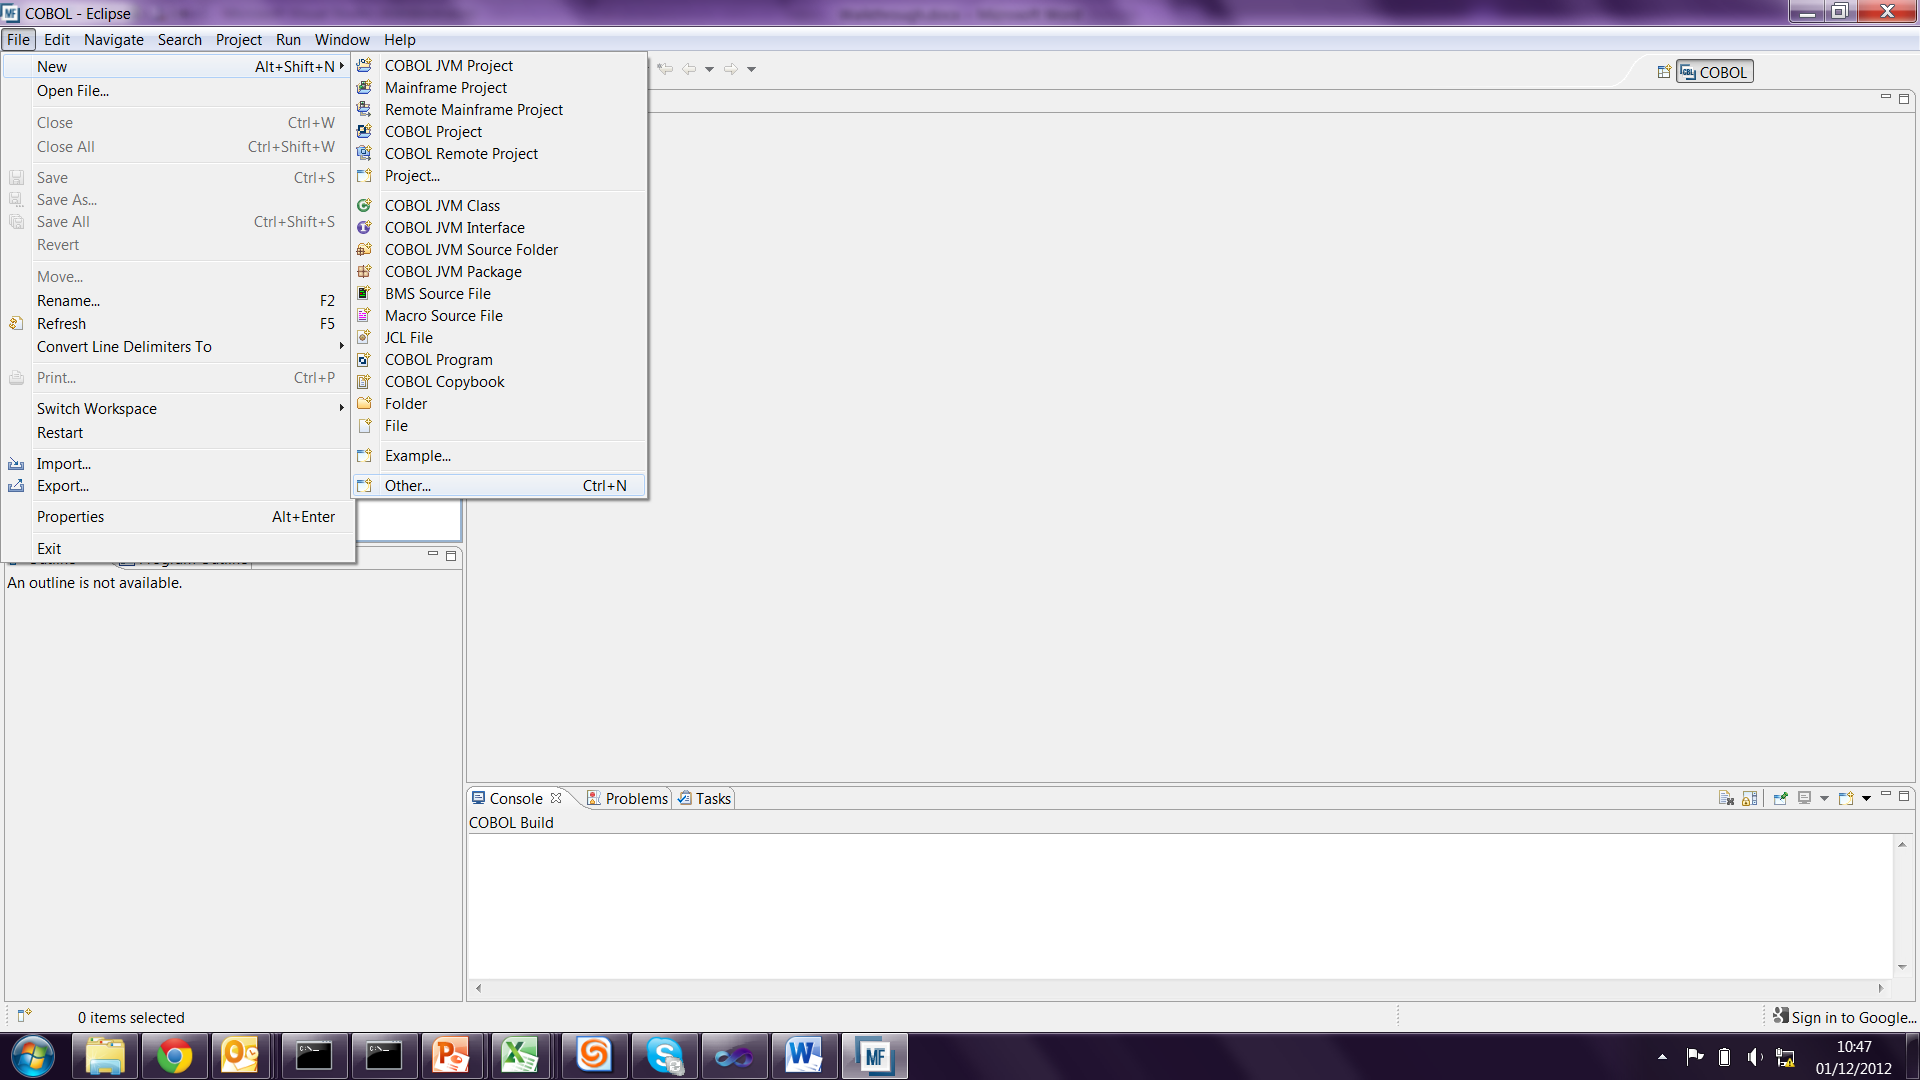Close the Console tab via its X icon
The height and width of the screenshot is (1080, 1920).
pyautogui.click(x=556, y=798)
